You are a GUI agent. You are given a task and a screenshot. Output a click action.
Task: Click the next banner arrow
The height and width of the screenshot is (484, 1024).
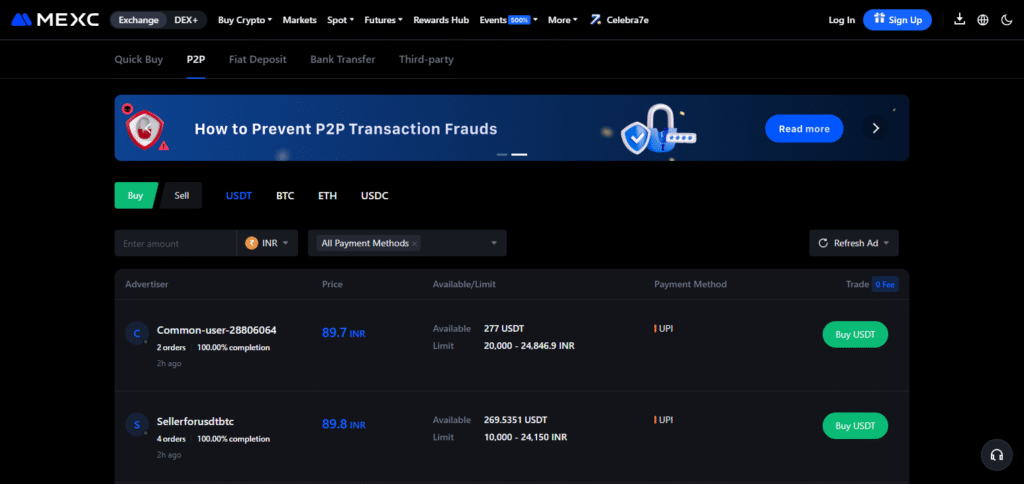click(x=876, y=128)
